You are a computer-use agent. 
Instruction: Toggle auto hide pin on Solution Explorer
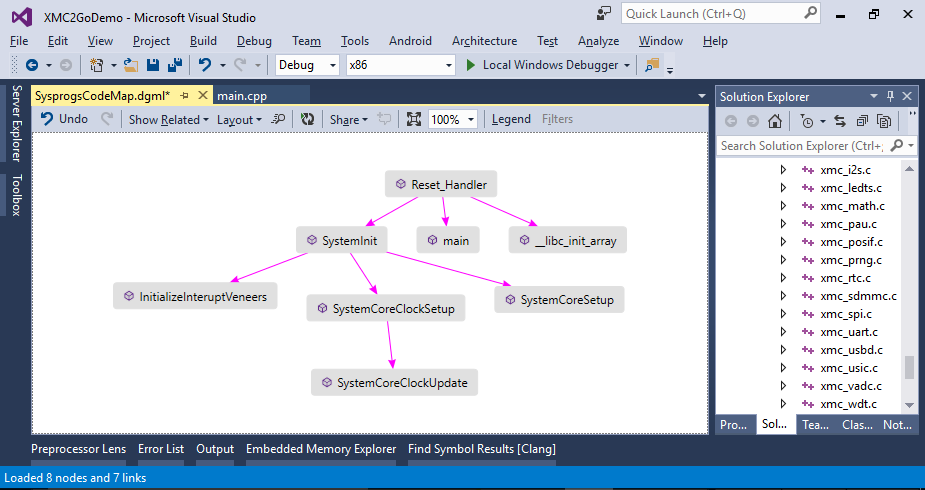891,96
